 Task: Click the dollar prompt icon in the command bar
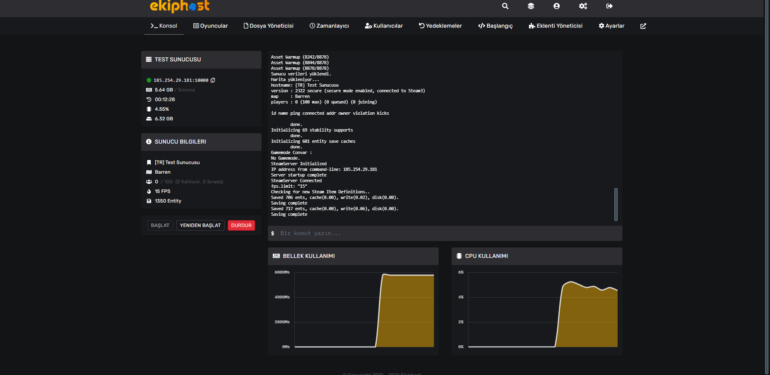(x=273, y=233)
